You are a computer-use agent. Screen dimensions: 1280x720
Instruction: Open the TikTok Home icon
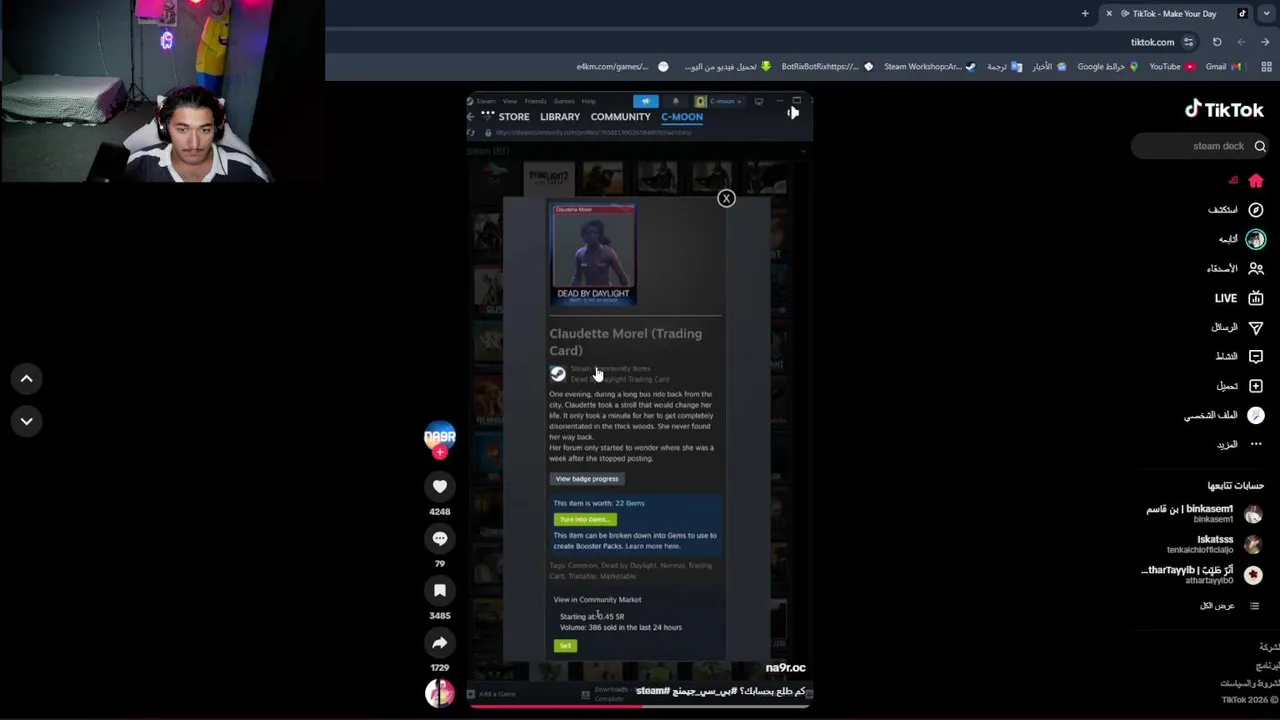point(1256,181)
